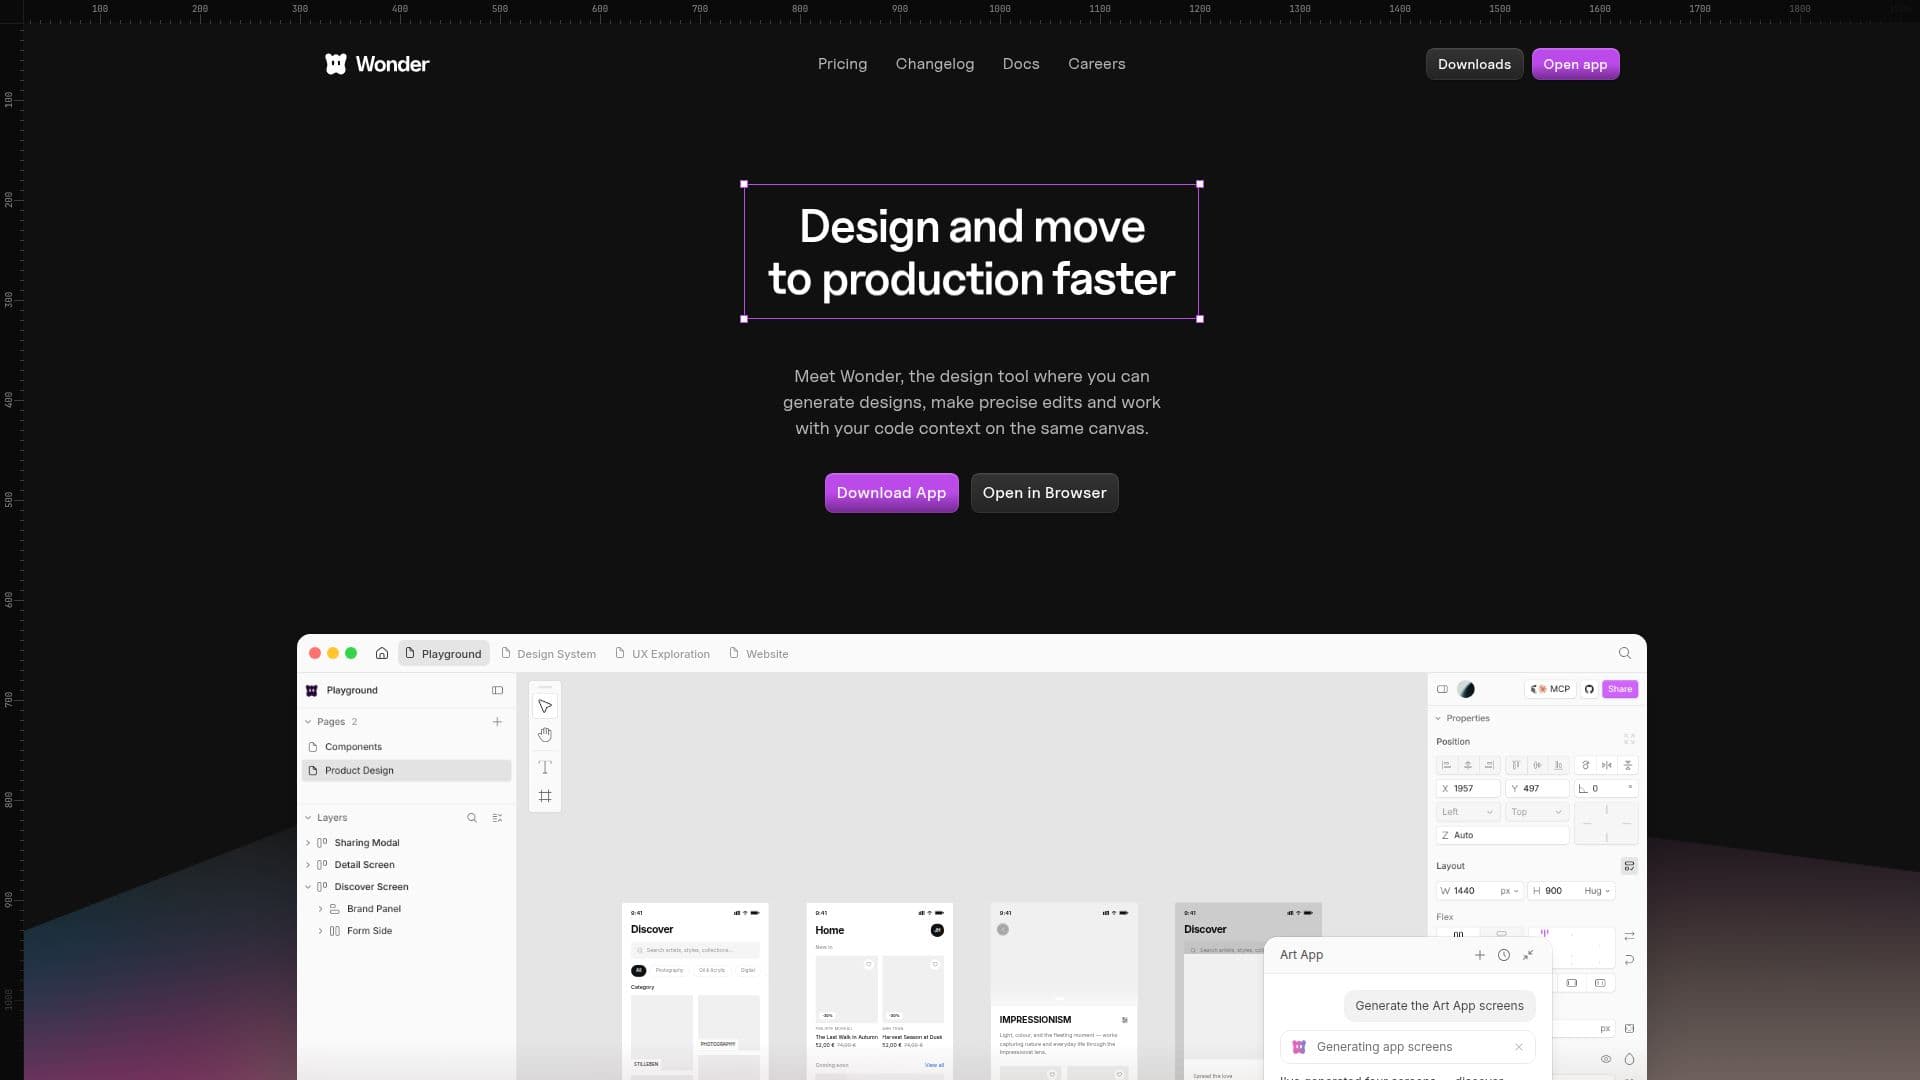Image resolution: width=1920 pixels, height=1080 pixels.
Task: Select the Product Design page
Action: pos(406,771)
